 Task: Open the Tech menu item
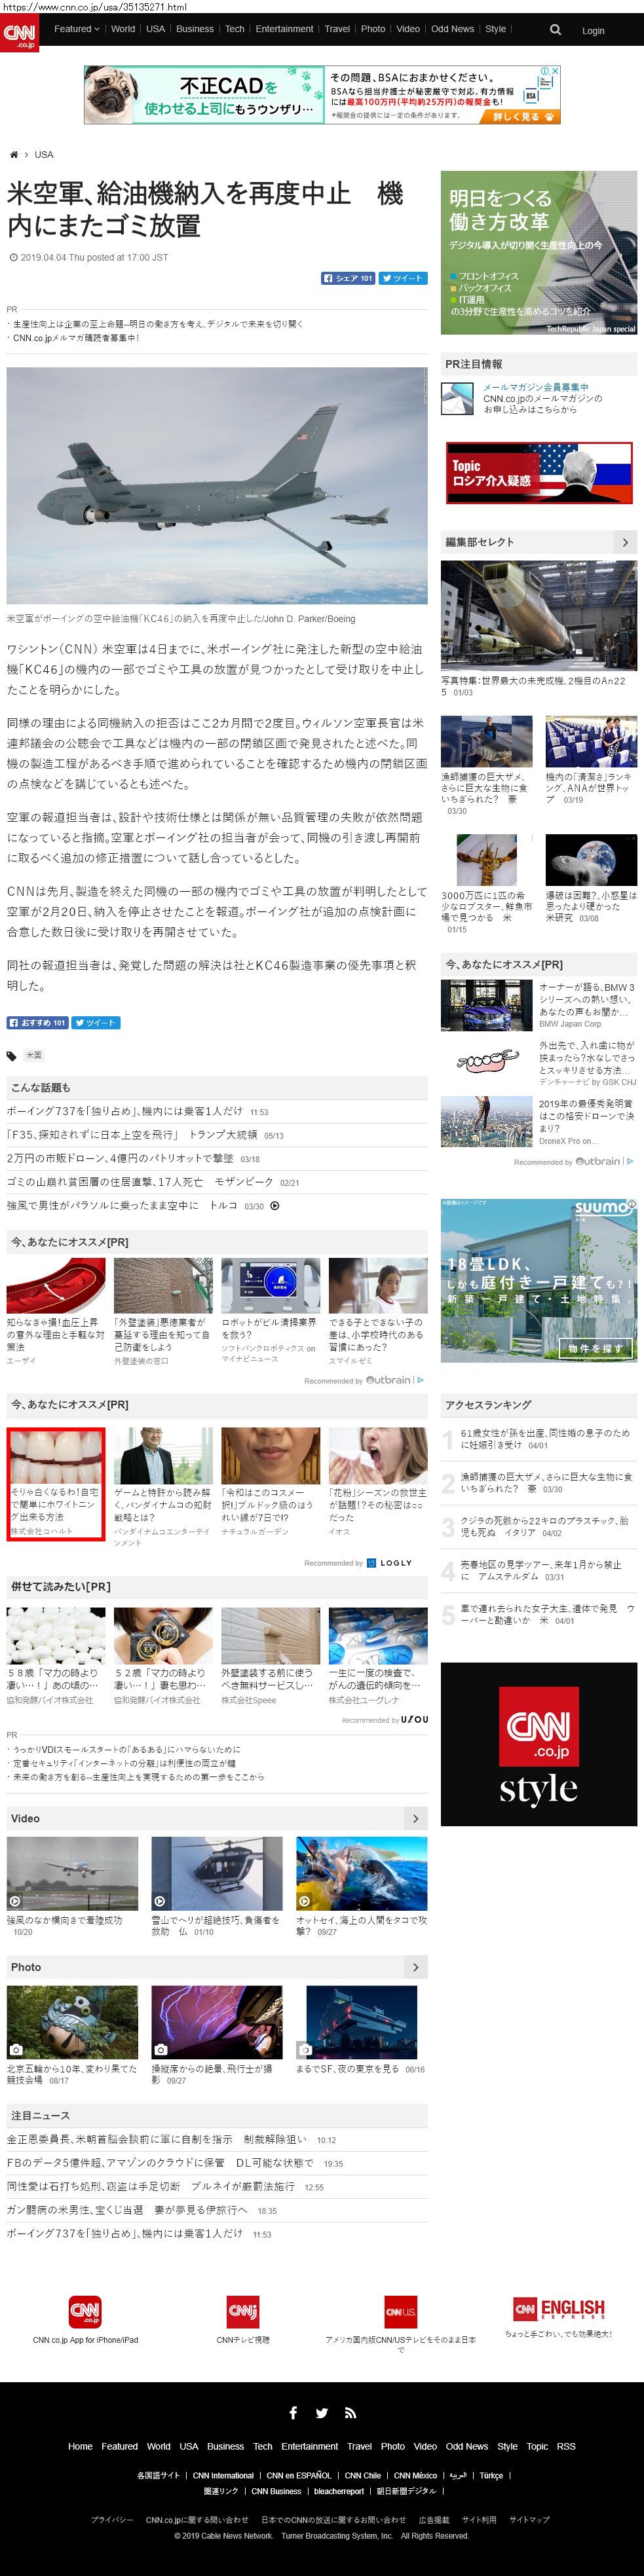pos(235,29)
